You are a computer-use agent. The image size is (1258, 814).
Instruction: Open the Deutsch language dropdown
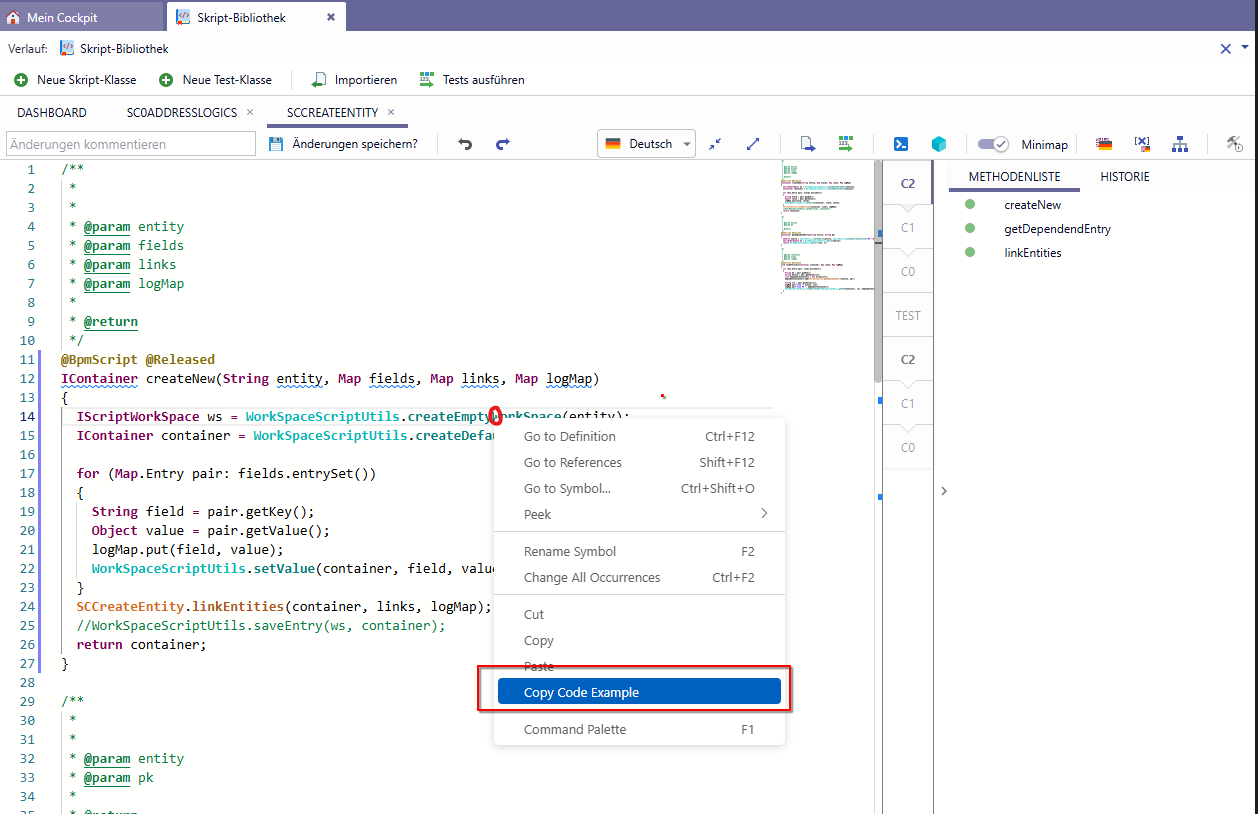tap(647, 144)
